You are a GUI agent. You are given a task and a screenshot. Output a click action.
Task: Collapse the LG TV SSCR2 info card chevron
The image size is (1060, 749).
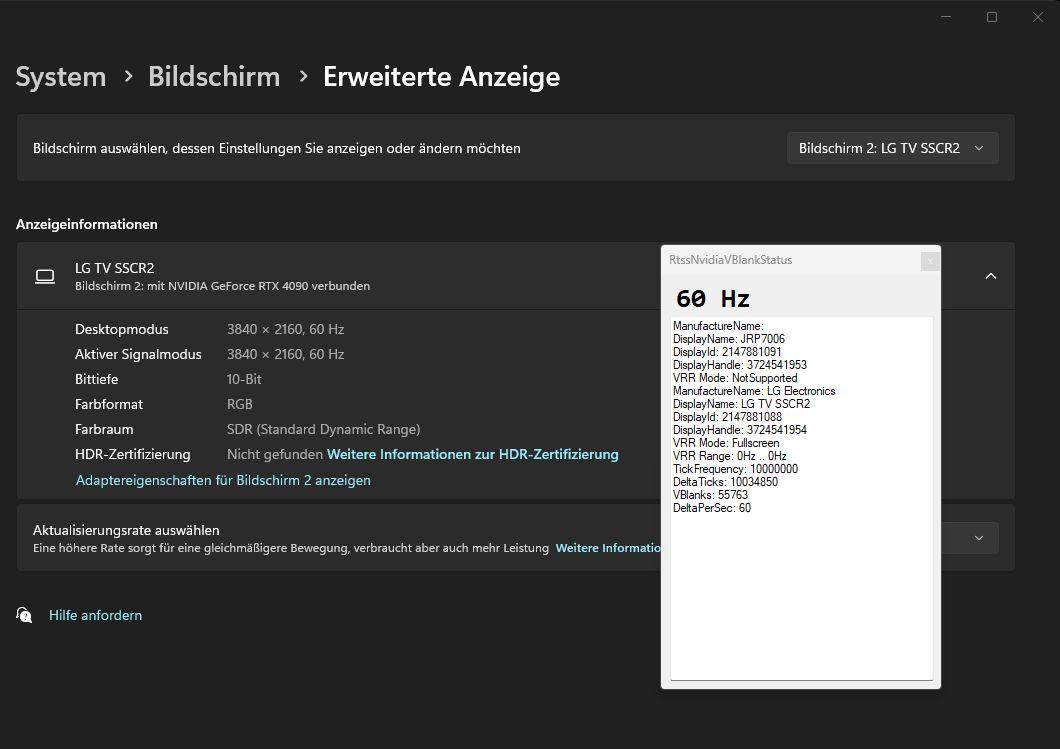[990, 276]
